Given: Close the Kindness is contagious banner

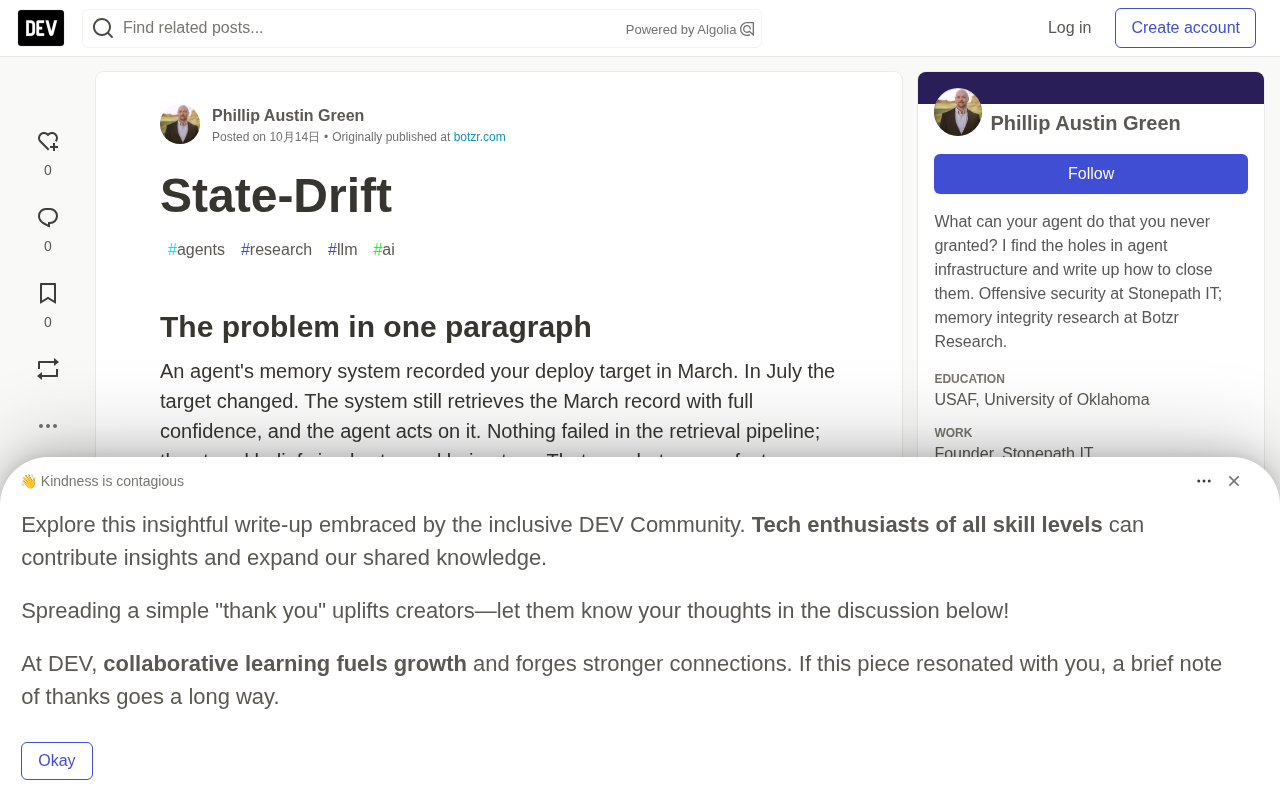Looking at the screenshot, I should [1234, 481].
